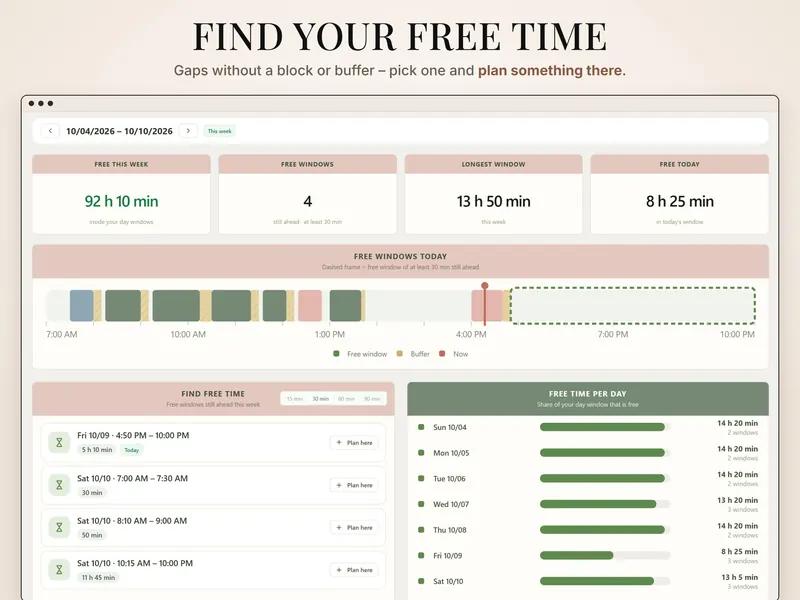Click the 13 h 20 min value for Wed 10/07
The image size is (800, 600).
coord(737,500)
